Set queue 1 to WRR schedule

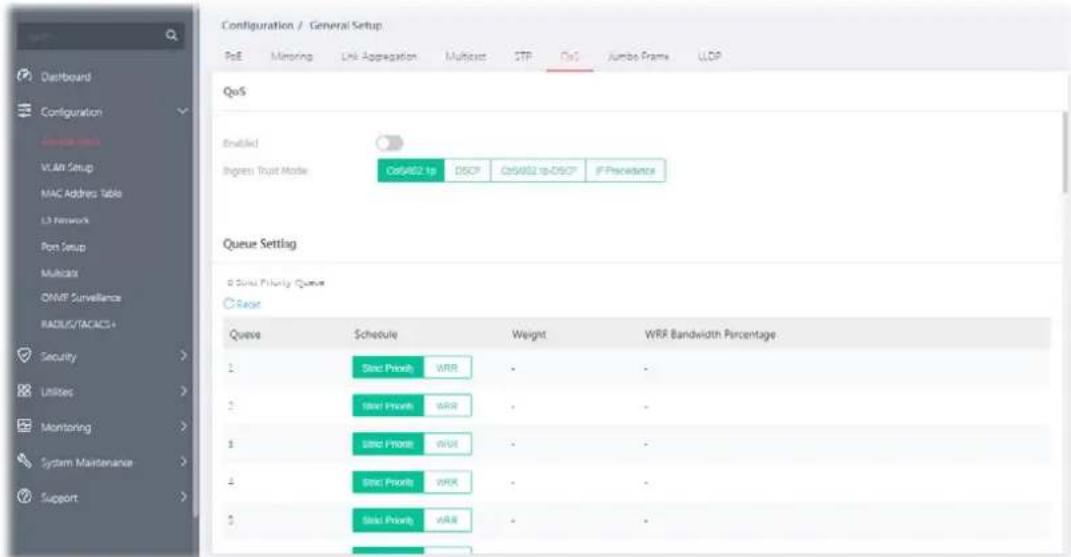click(x=447, y=368)
